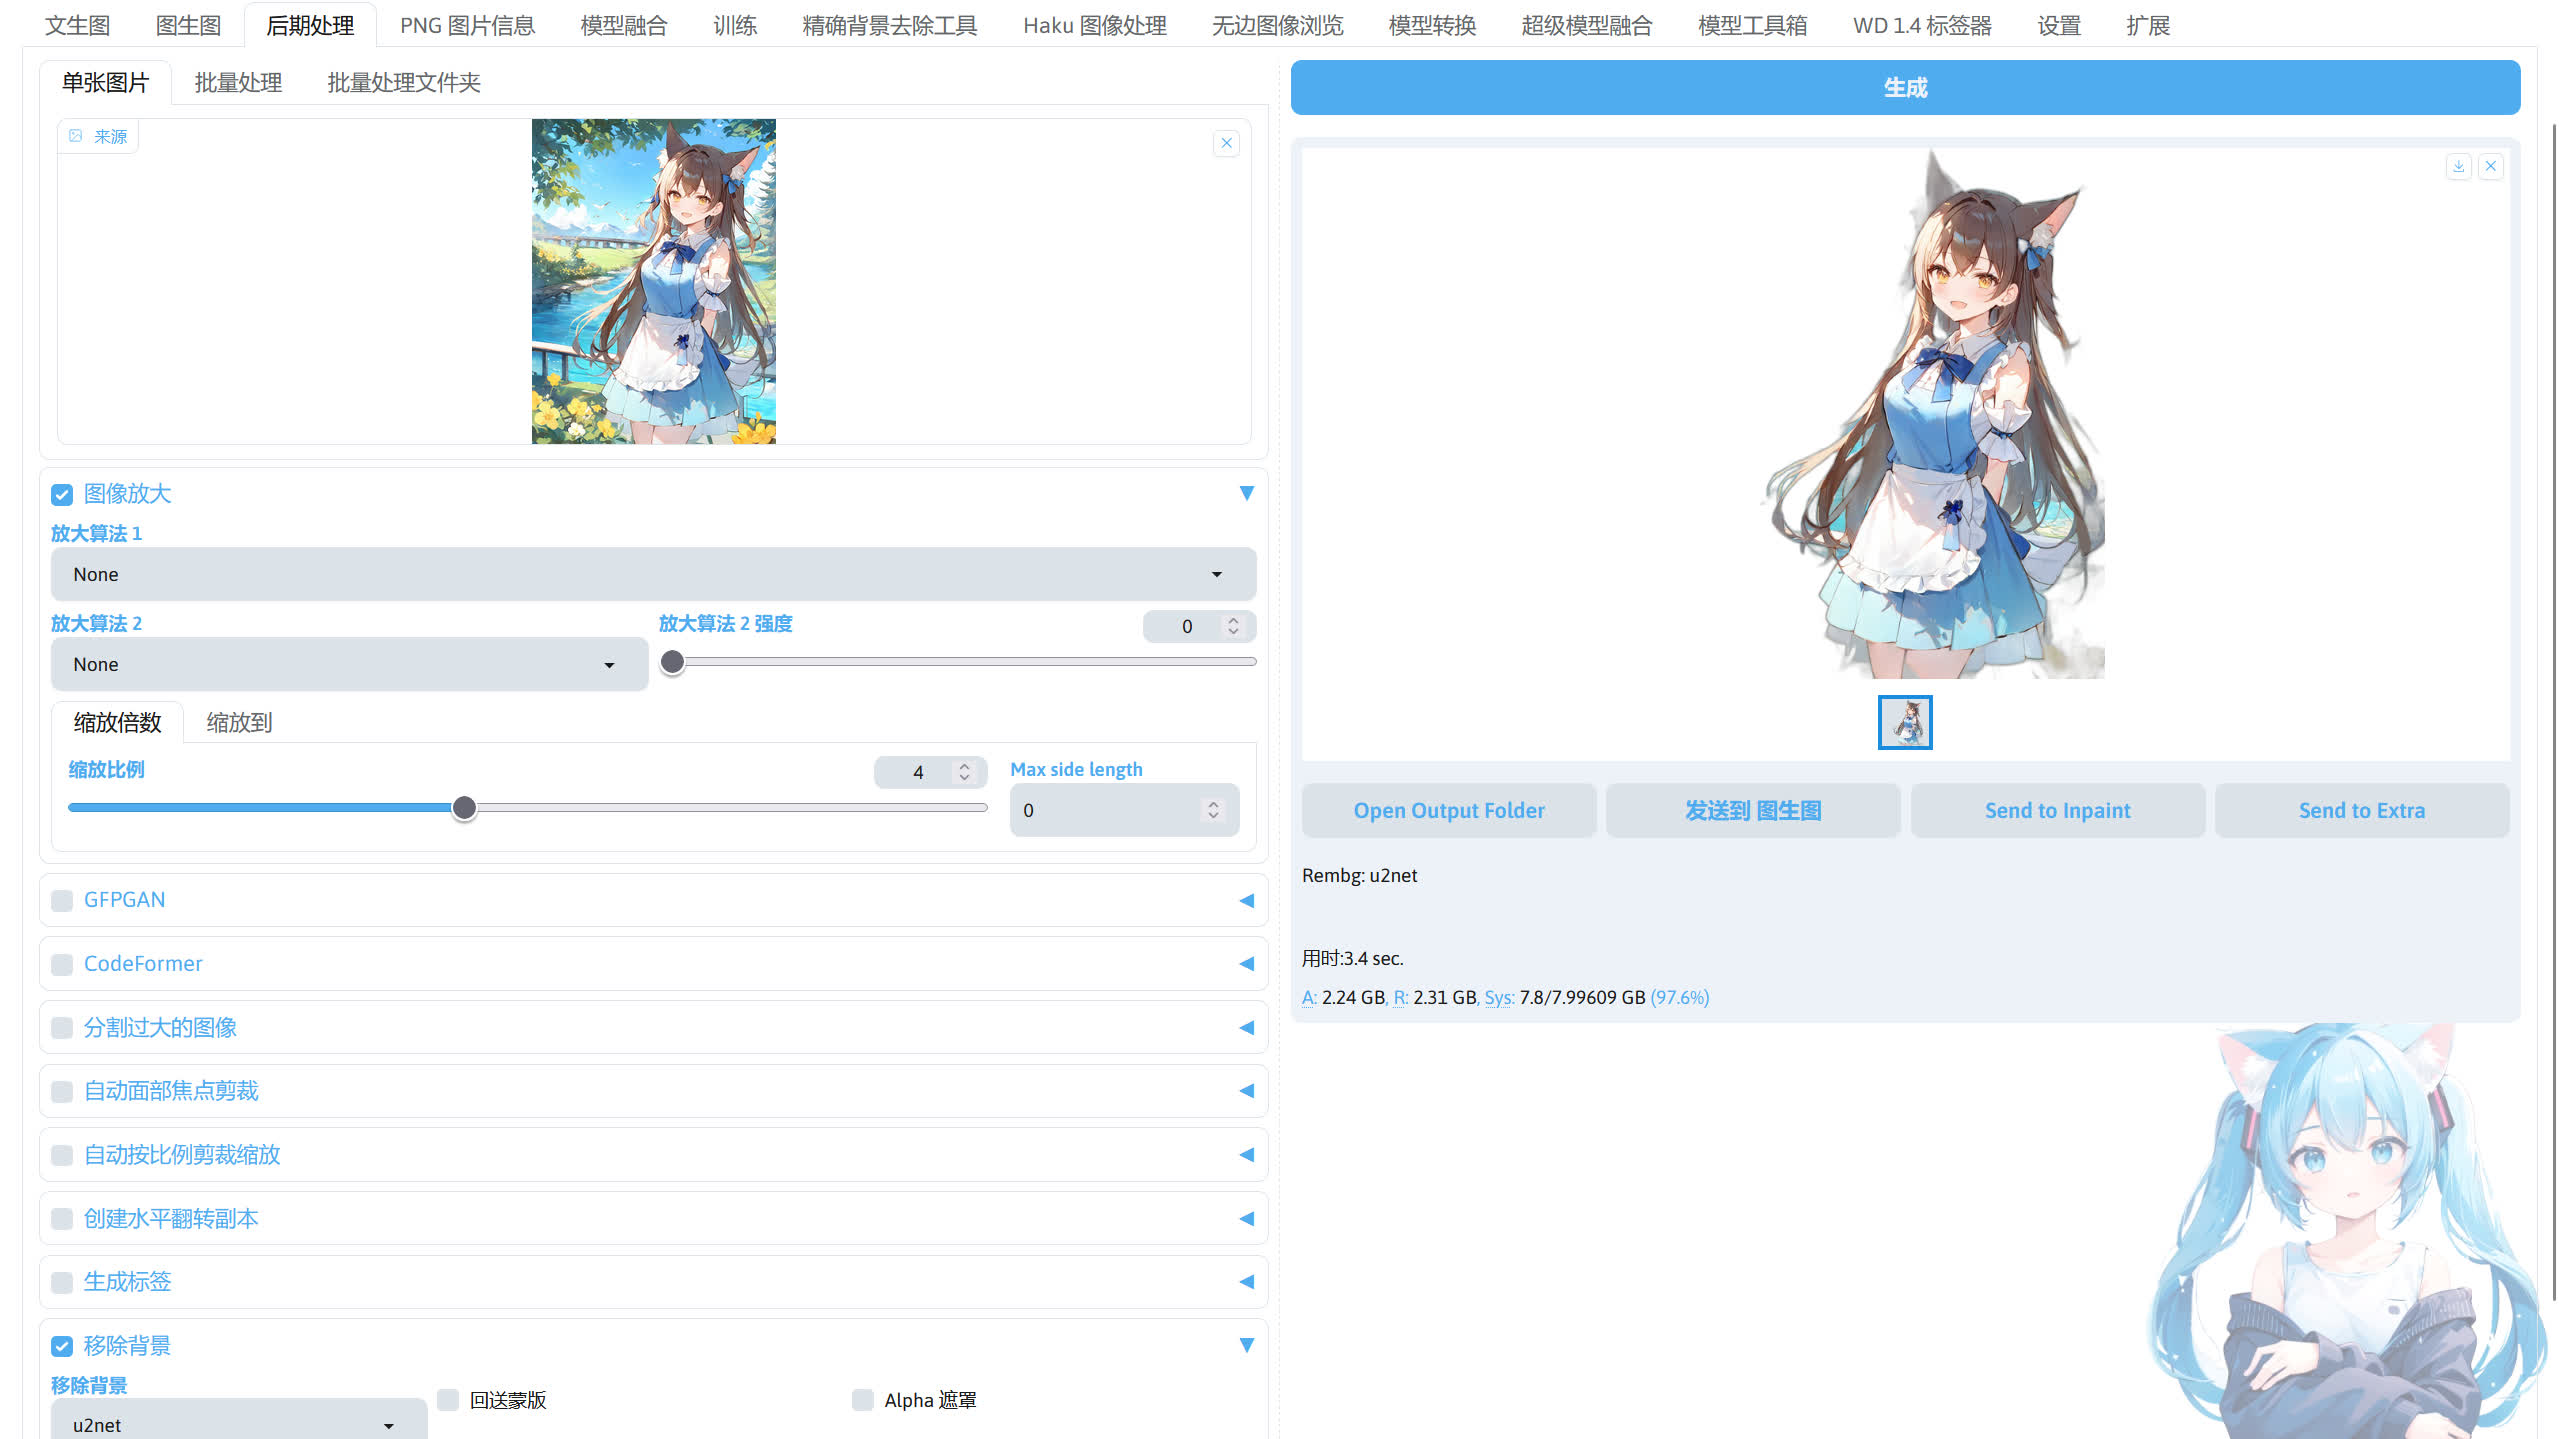Clear the uploaded source image
This screenshot has width=2559, height=1439.
pyautogui.click(x=1226, y=143)
